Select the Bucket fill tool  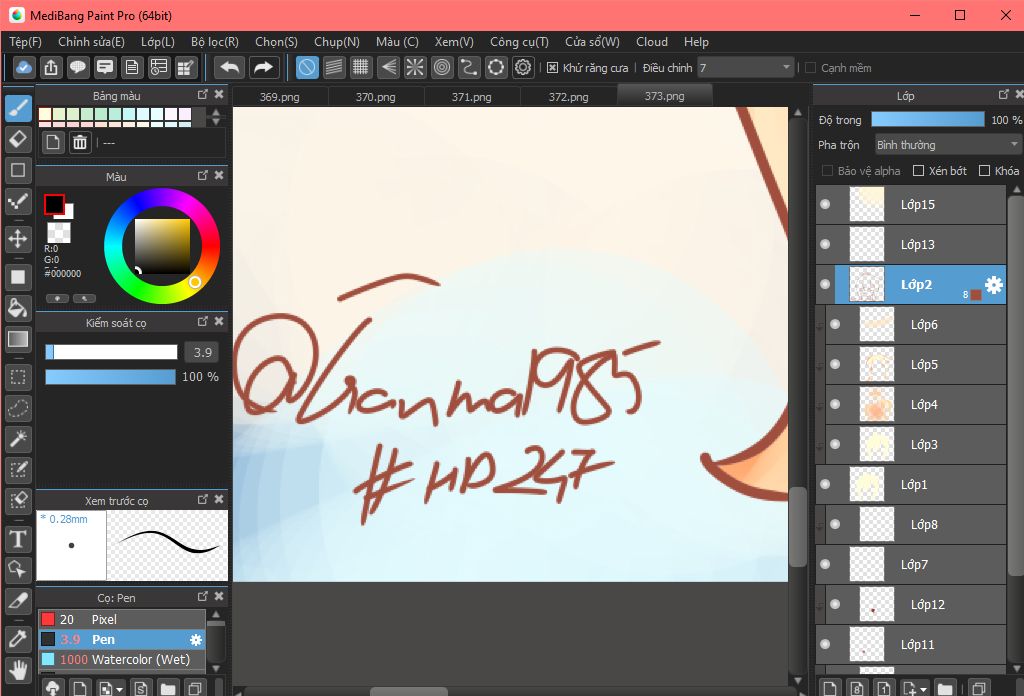(18, 308)
